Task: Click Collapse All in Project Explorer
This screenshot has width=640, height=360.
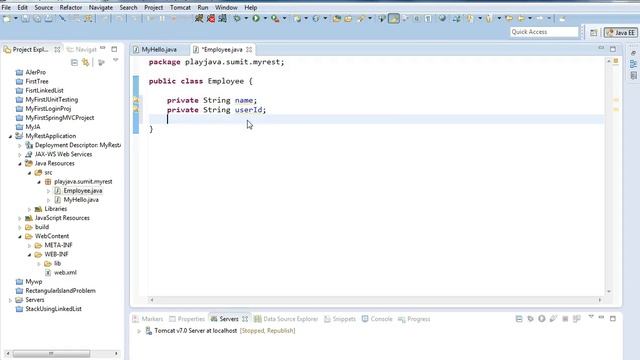Action: (74, 62)
